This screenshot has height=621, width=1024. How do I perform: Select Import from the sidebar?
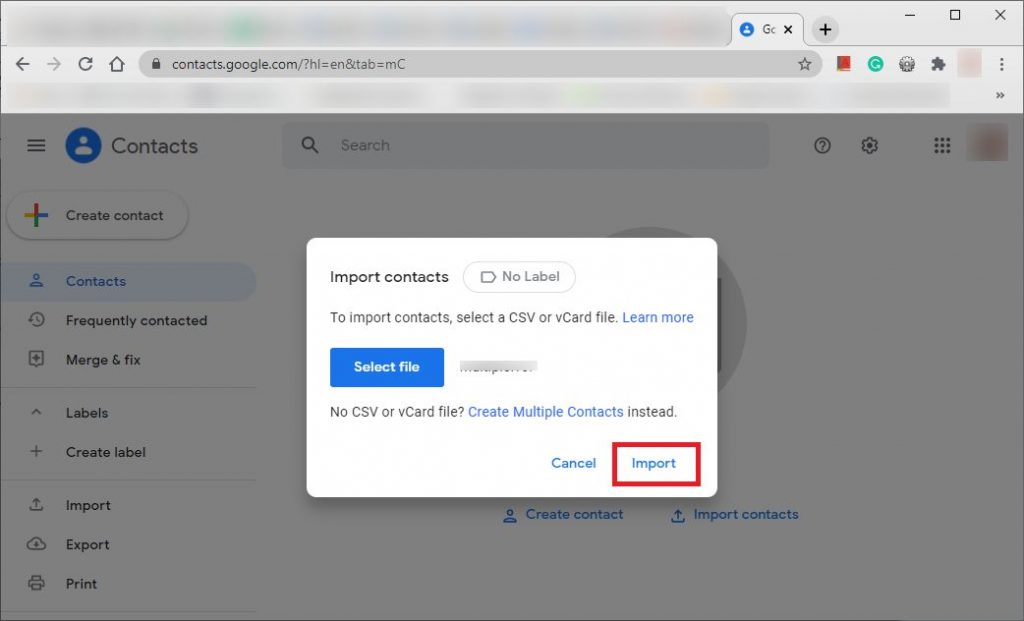(x=88, y=505)
